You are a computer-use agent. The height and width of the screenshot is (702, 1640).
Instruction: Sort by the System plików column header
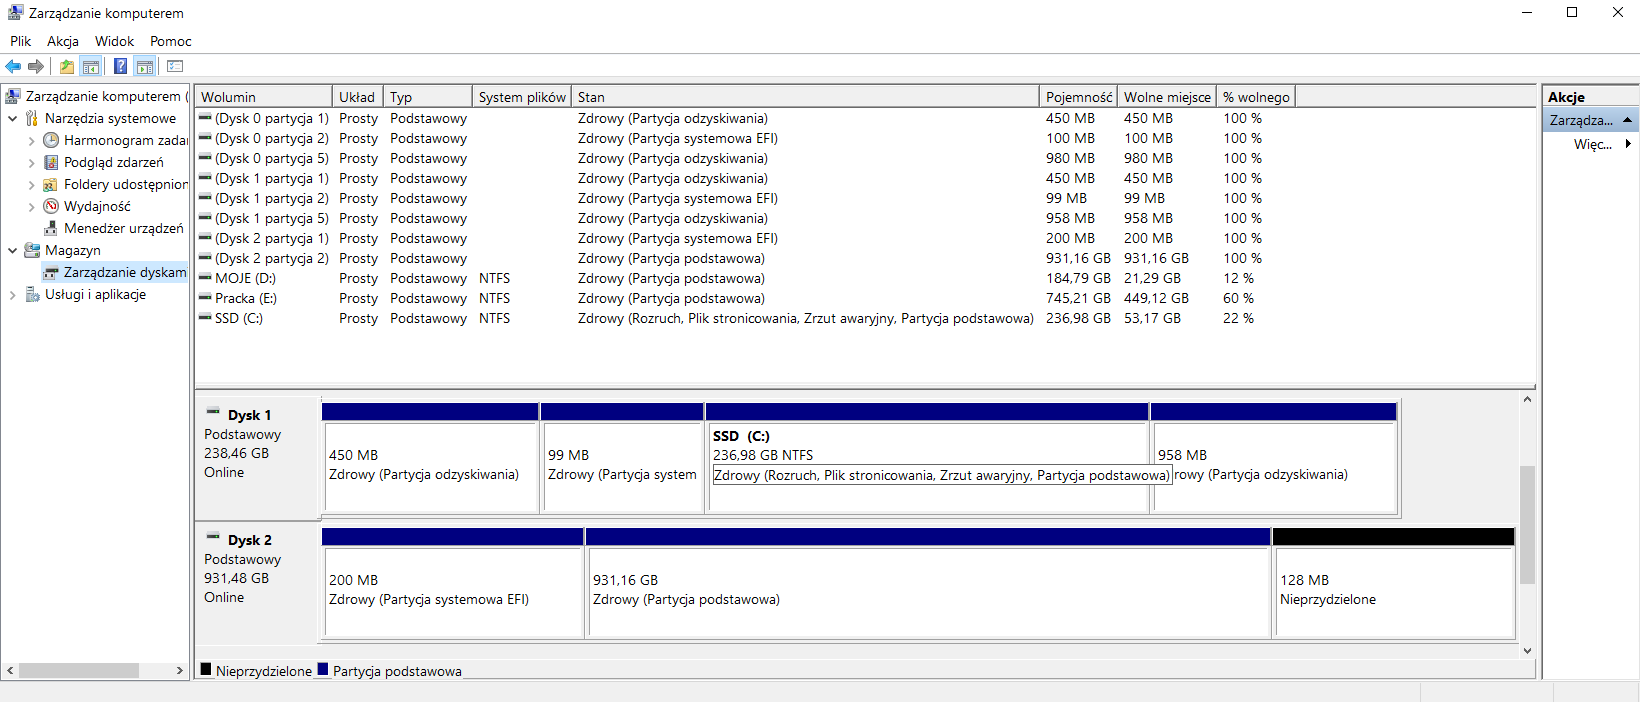(x=522, y=97)
